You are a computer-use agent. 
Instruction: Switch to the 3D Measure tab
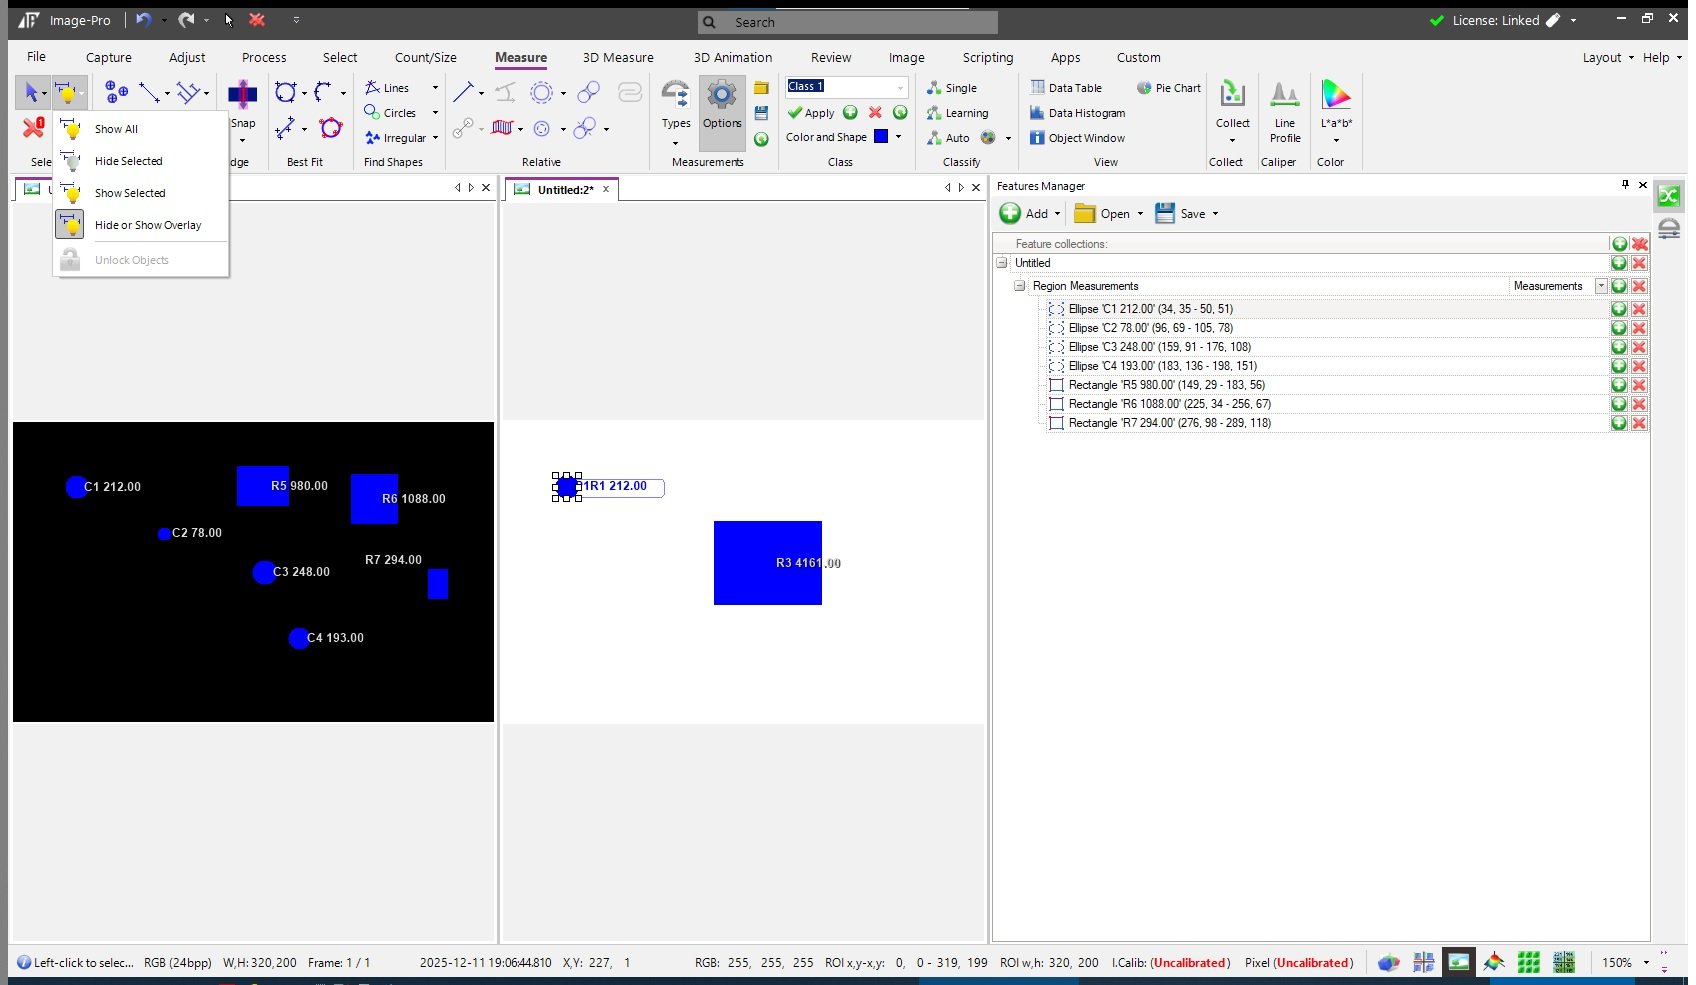point(618,58)
